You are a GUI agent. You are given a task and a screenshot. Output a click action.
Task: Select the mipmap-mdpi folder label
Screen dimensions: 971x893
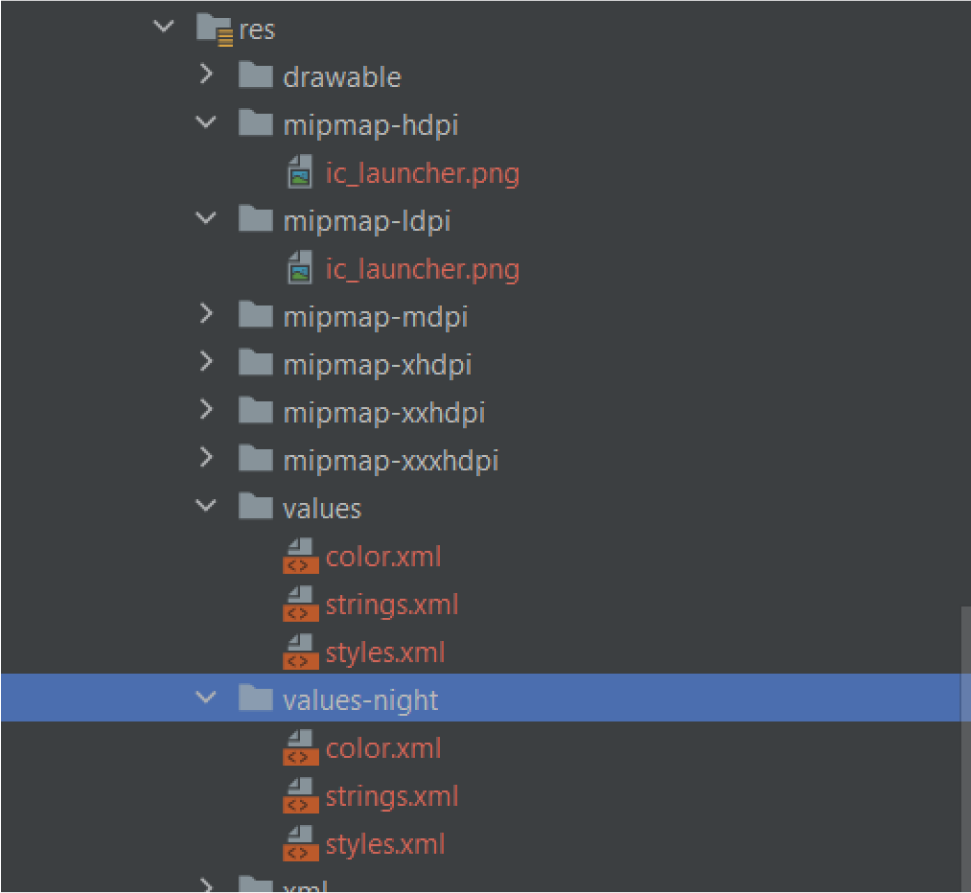(375, 318)
